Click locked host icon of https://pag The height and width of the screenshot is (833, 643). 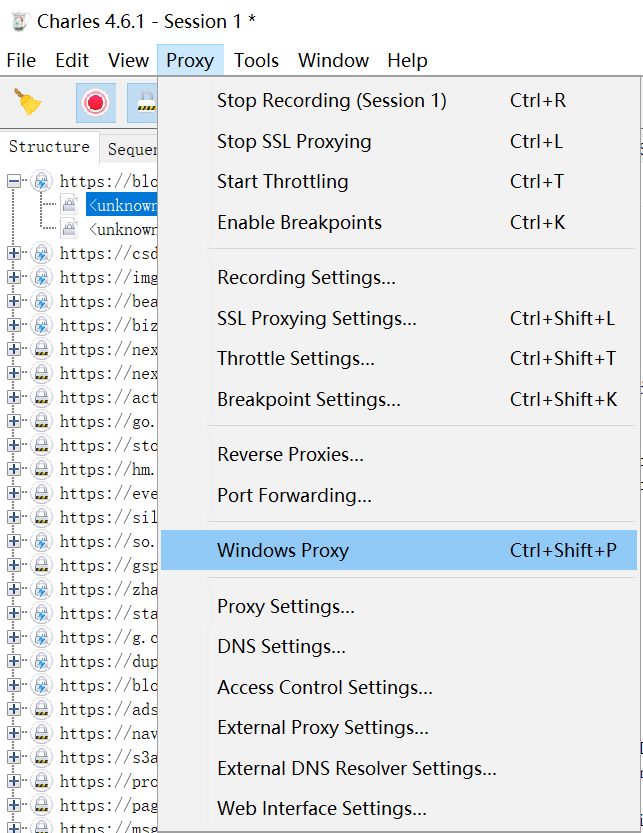tap(41, 805)
